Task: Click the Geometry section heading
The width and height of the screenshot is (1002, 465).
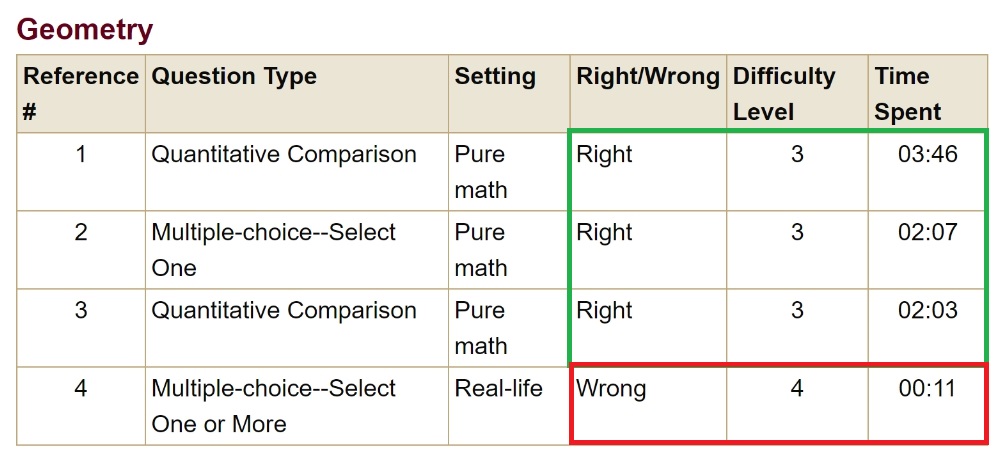Action: (85, 30)
